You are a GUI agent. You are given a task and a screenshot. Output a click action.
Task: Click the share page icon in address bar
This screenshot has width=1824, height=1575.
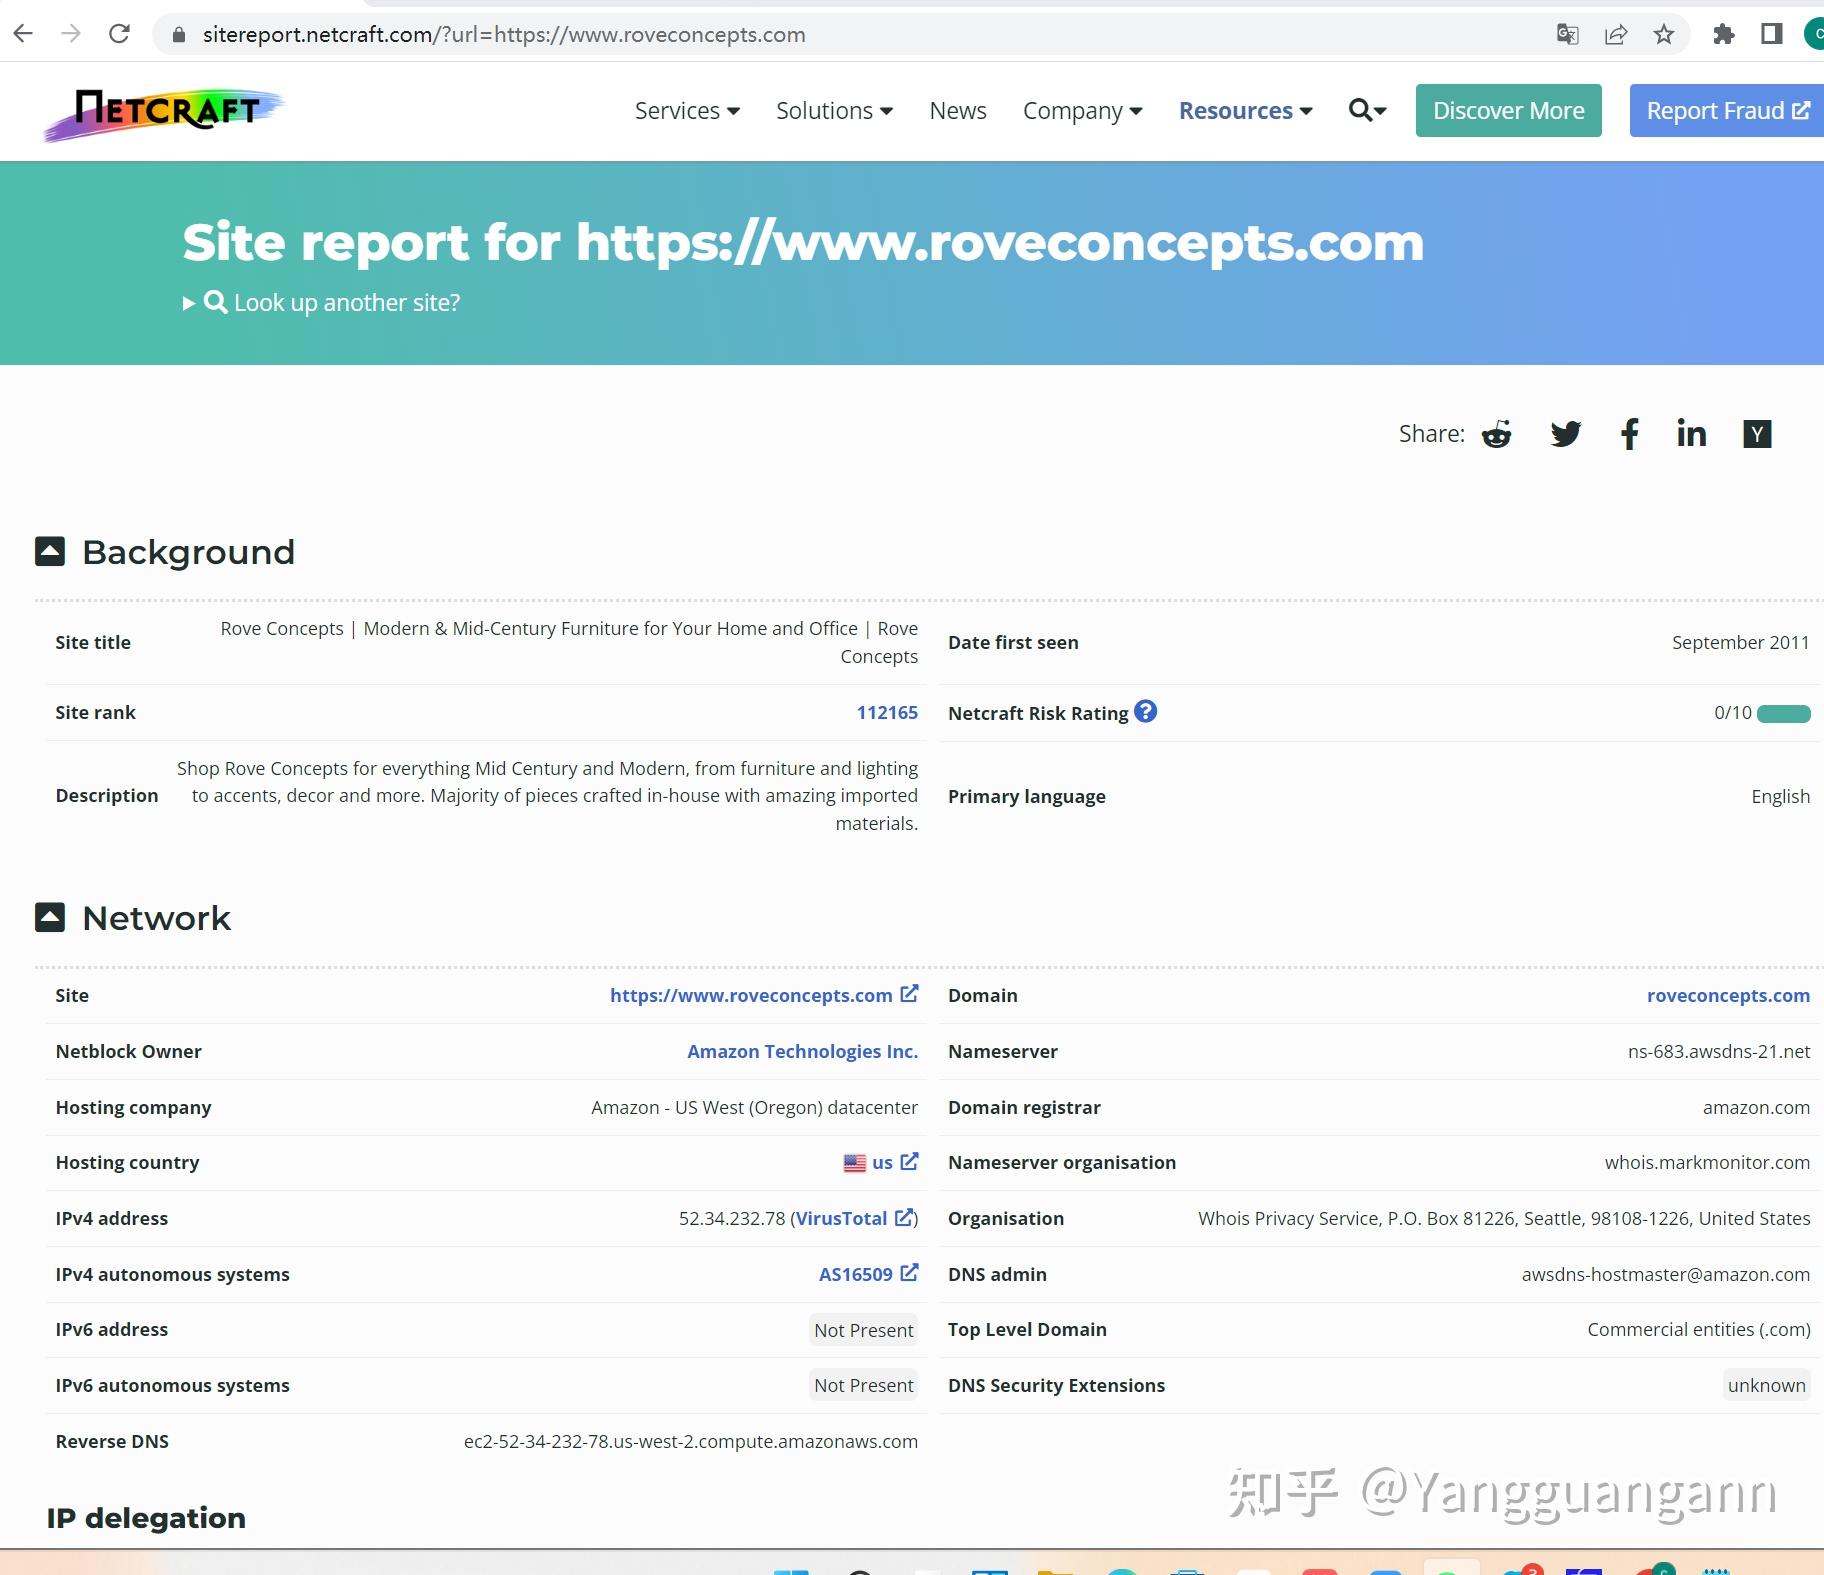[1615, 34]
